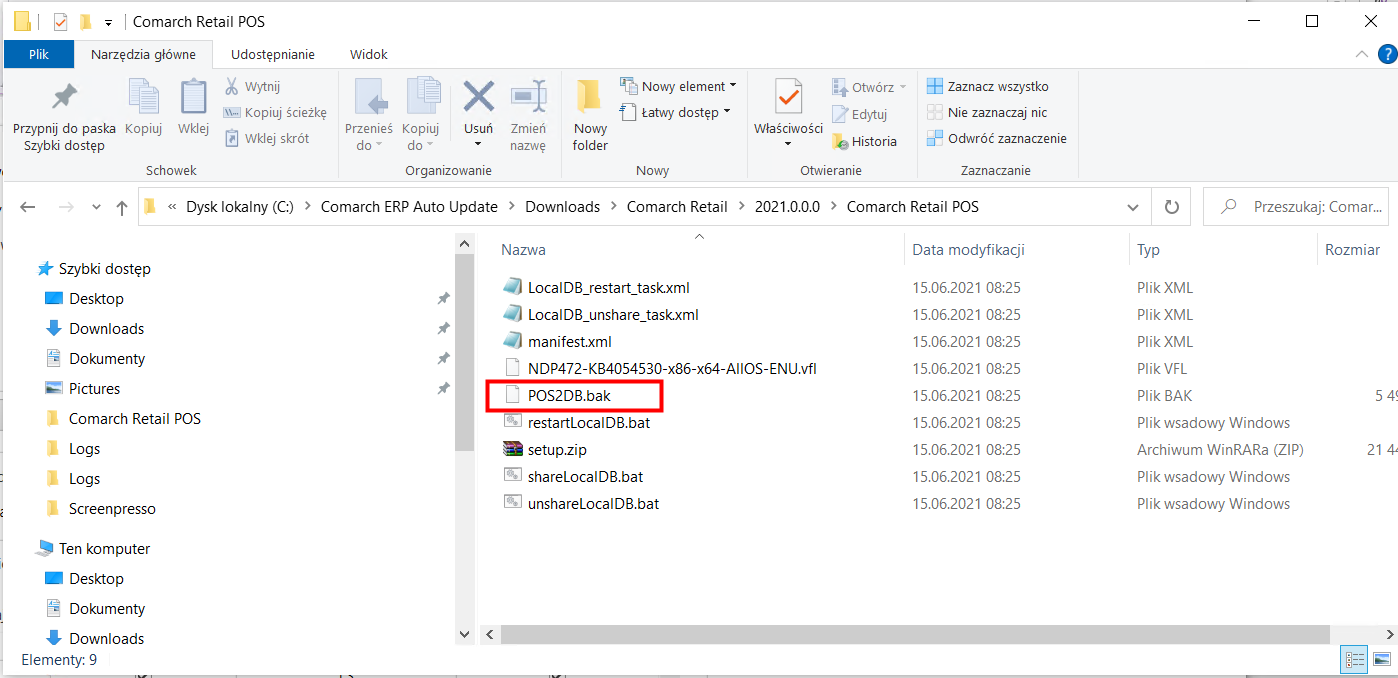The height and width of the screenshot is (678, 1398).
Task: Click Dysk lokalny (C:) in address bar
Action: pyautogui.click(x=240, y=207)
